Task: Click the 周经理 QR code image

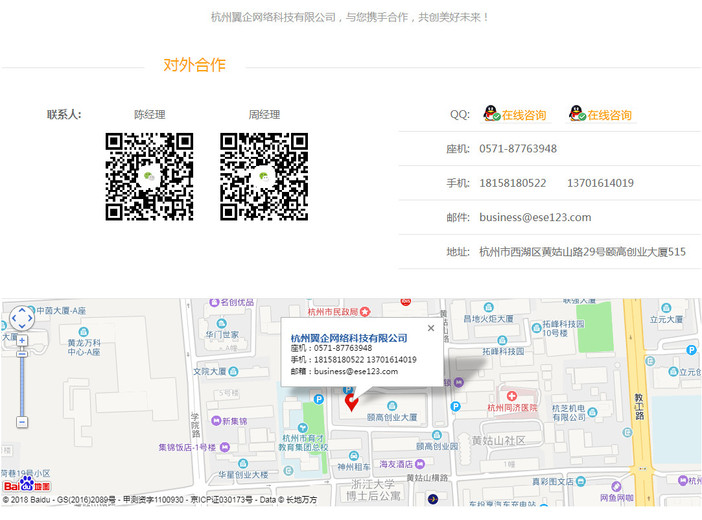Action: pyautogui.click(x=264, y=176)
